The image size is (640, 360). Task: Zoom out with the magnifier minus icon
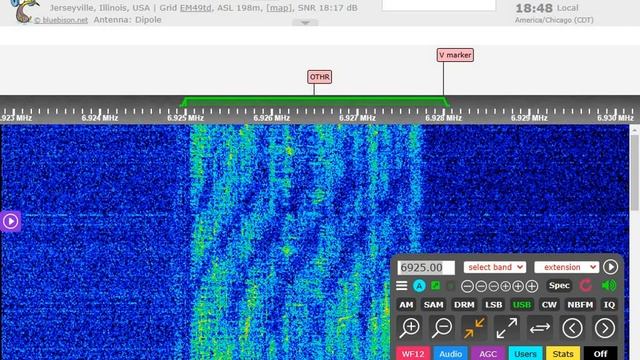coord(442,328)
